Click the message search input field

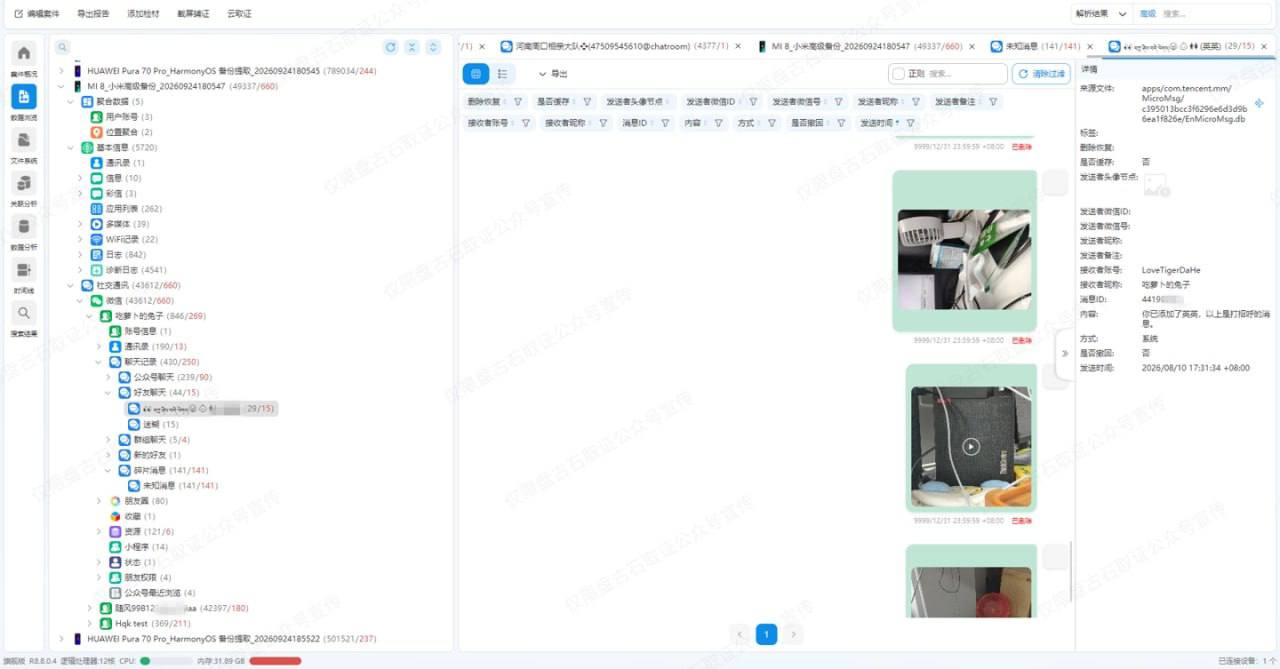(x=965, y=74)
